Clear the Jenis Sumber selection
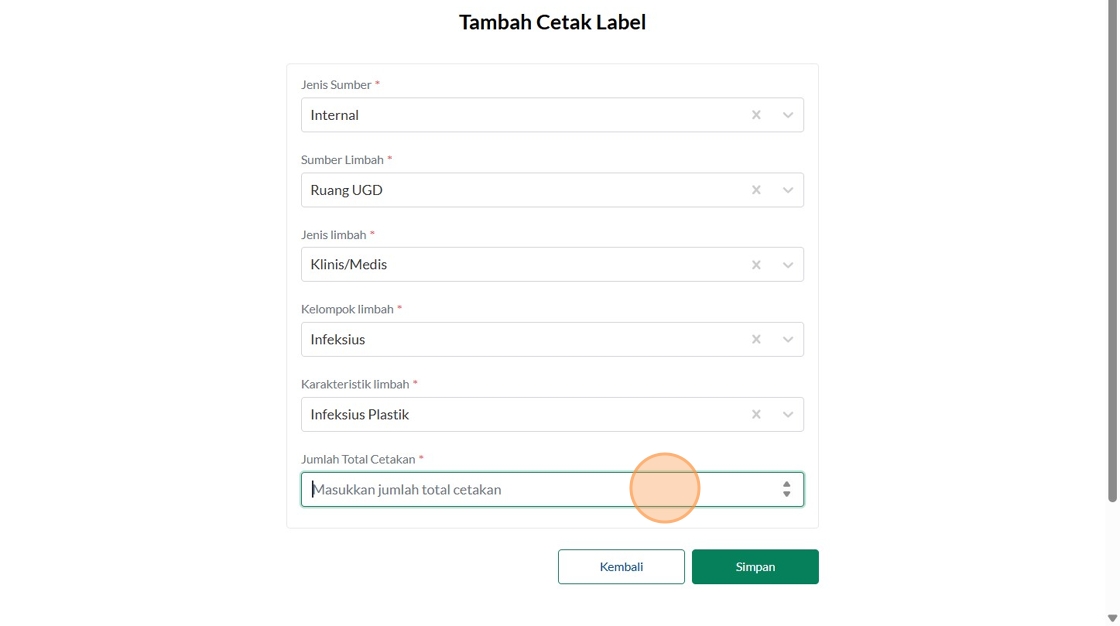 click(756, 115)
